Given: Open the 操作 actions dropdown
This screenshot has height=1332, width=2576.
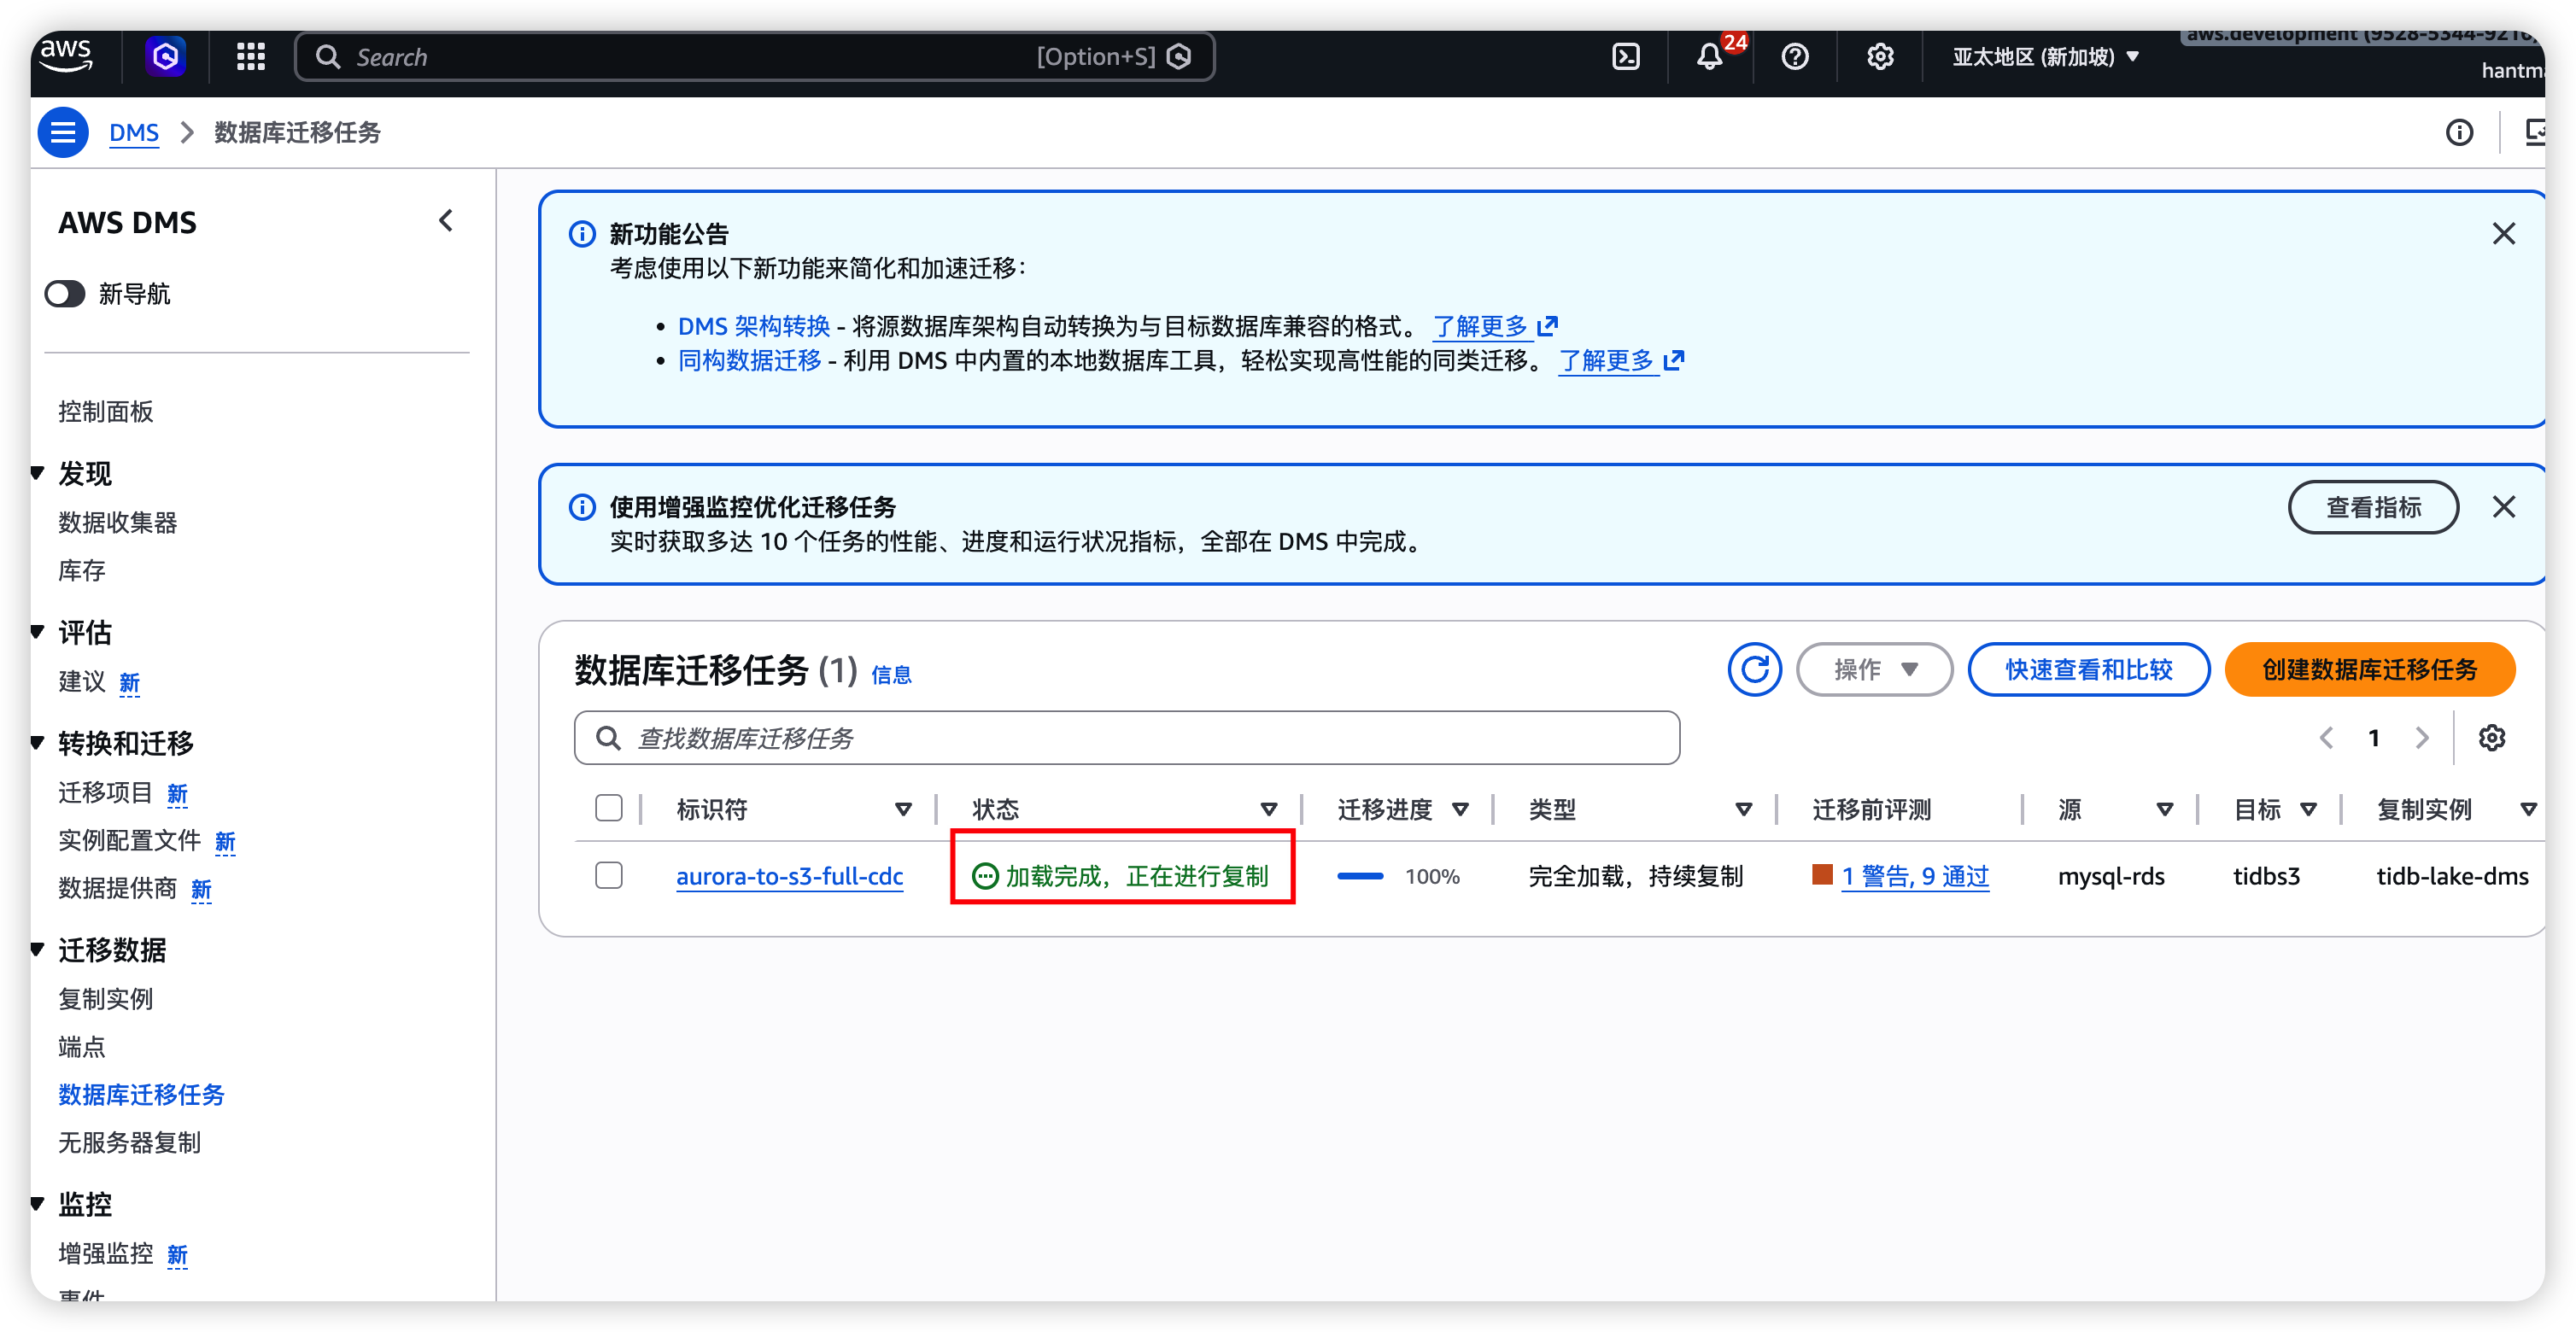Looking at the screenshot, I should 1874,669.
